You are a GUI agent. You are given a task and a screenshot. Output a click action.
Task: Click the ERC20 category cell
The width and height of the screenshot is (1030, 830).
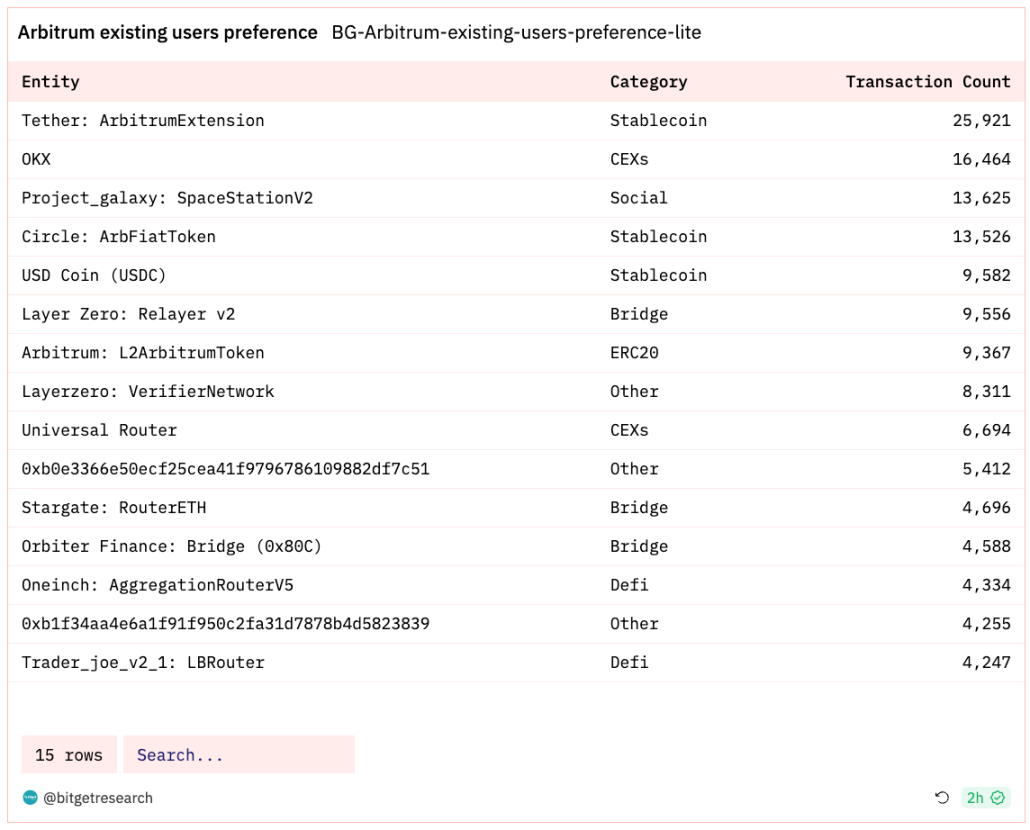point(634,353)
